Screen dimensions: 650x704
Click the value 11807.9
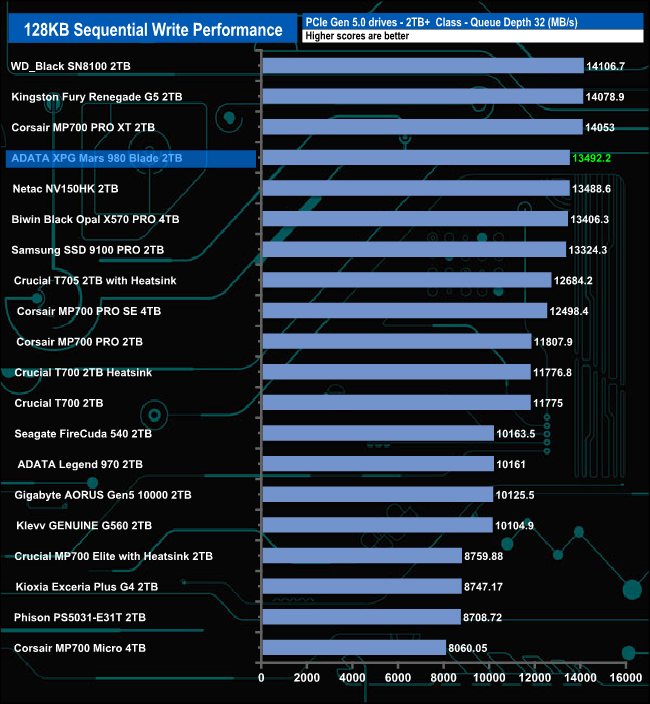point(553,342)
